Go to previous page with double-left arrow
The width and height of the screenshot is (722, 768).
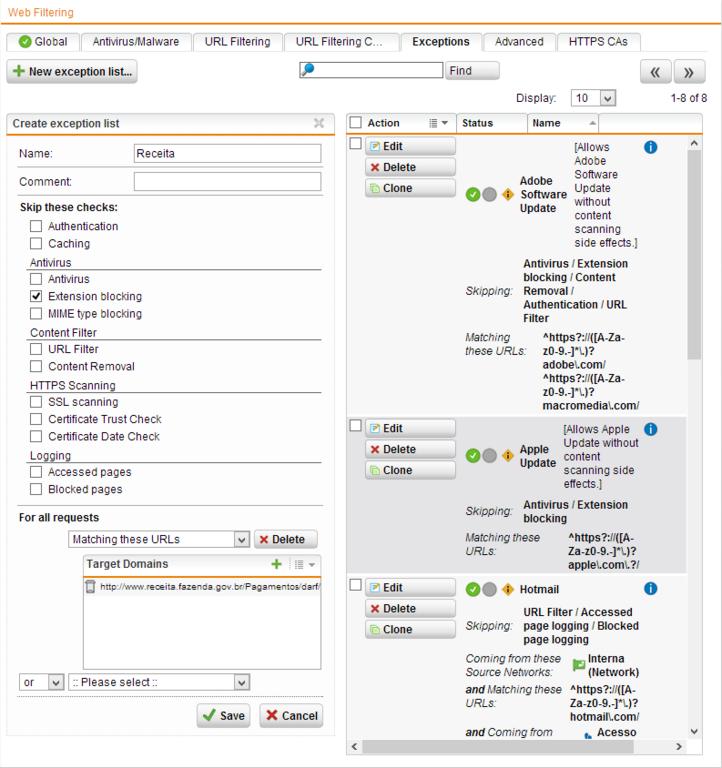[655, 72]
